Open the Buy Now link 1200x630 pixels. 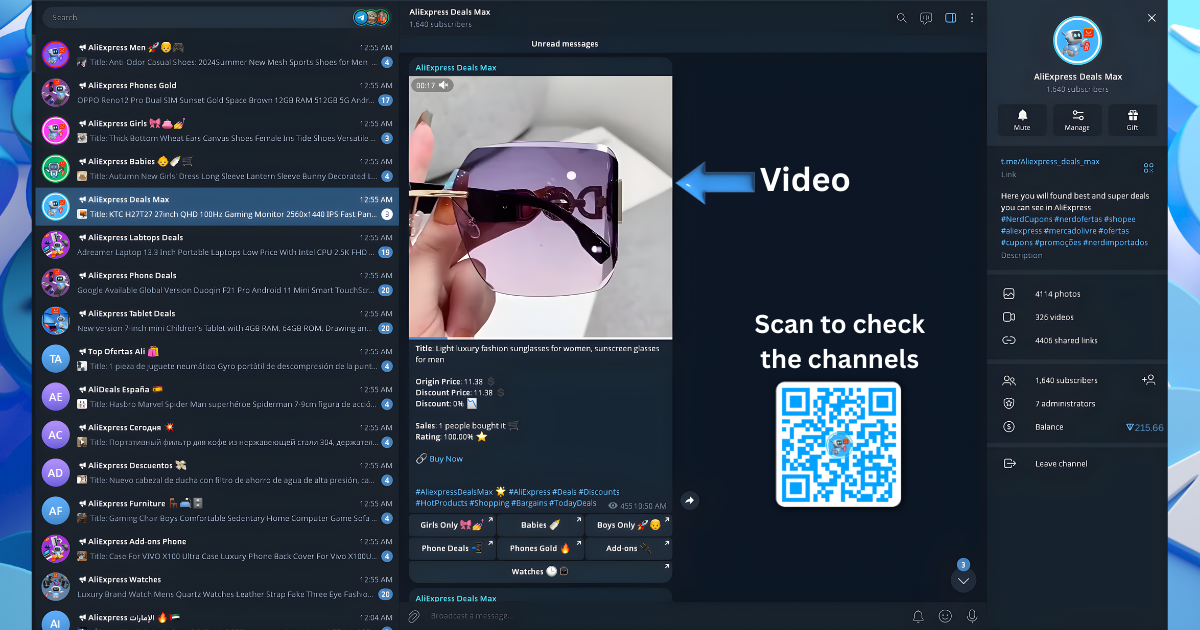[446, 459]
